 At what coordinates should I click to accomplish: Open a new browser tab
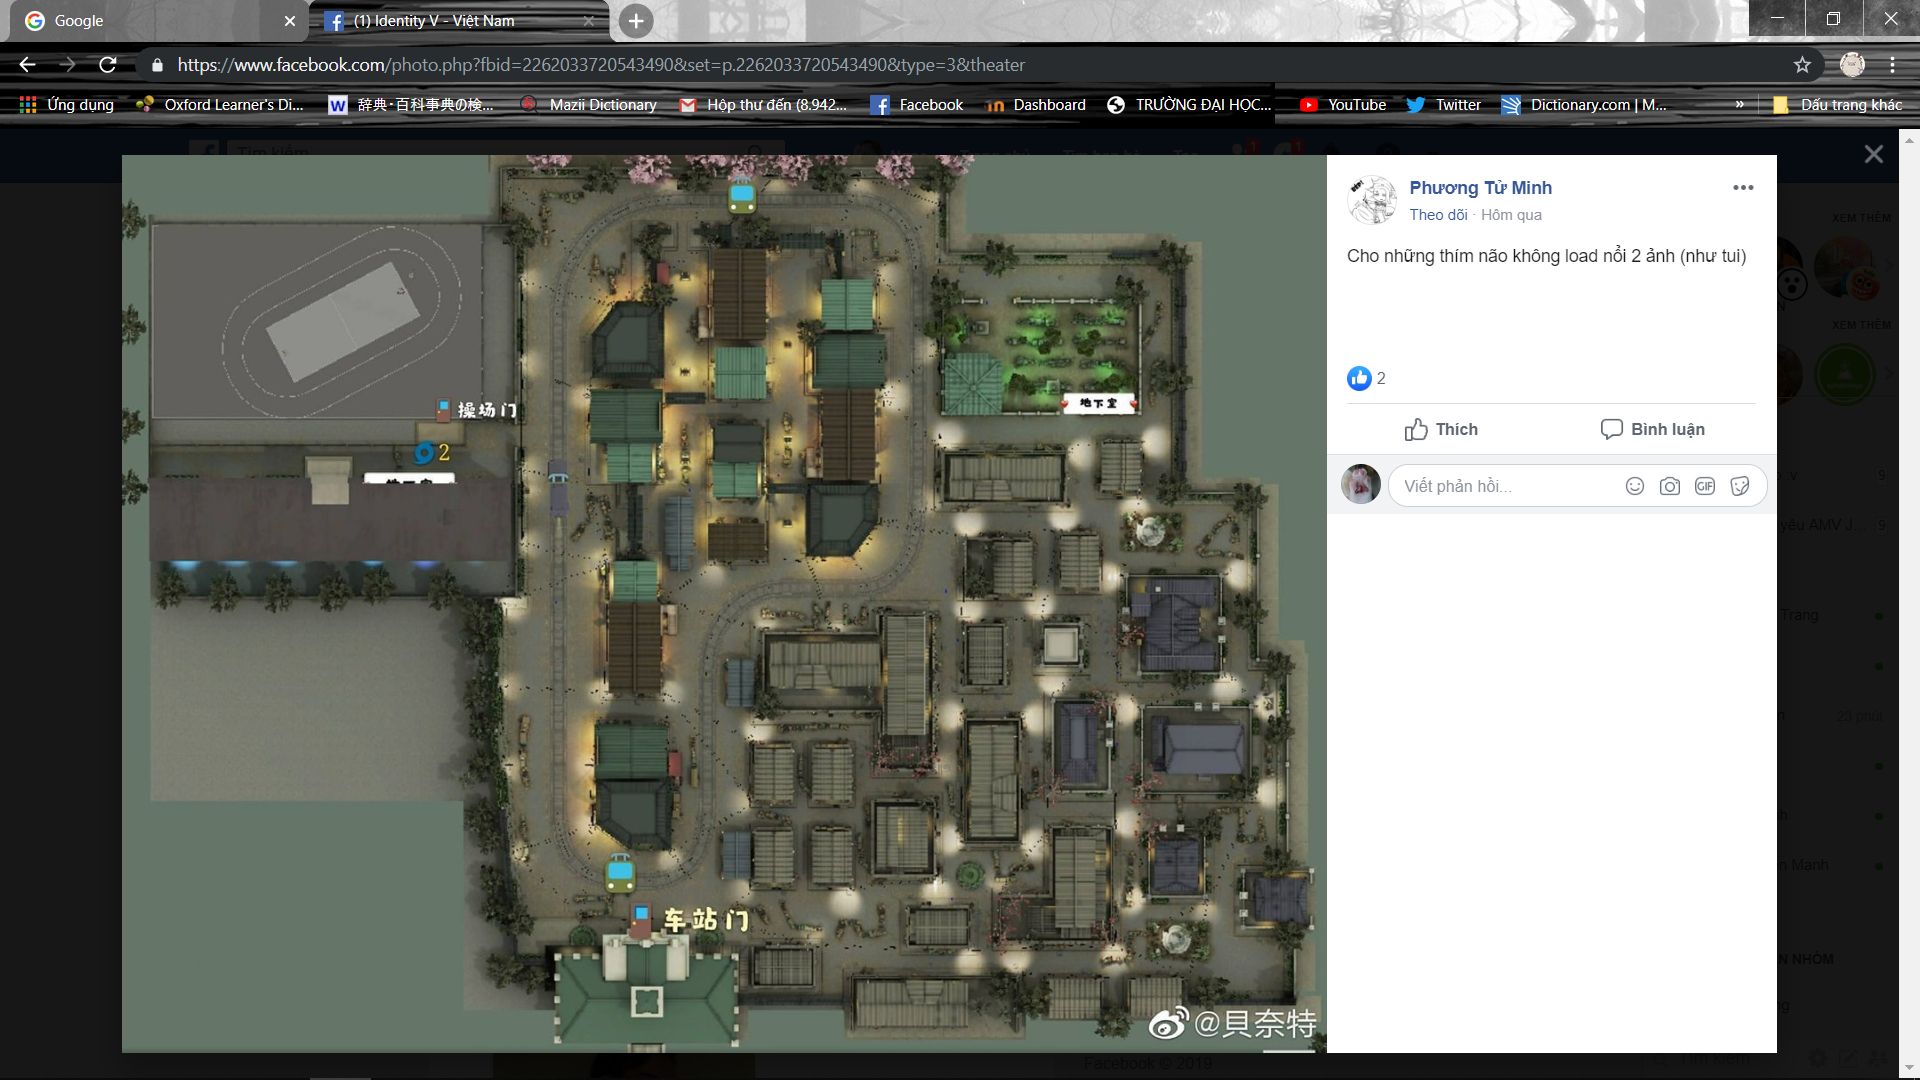[636, 21]
